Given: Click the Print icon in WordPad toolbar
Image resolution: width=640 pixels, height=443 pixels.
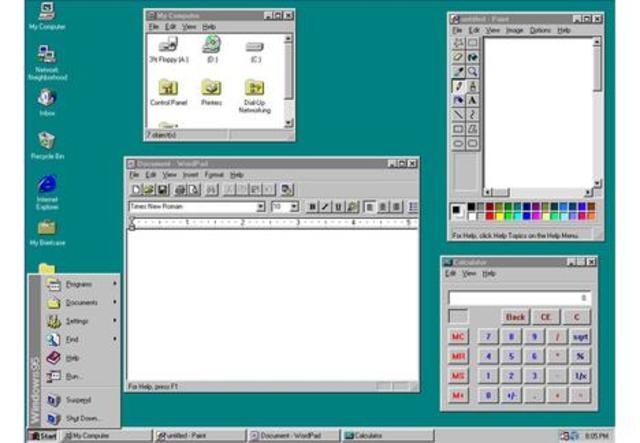Looking at the screenshot, I should 180,189.
